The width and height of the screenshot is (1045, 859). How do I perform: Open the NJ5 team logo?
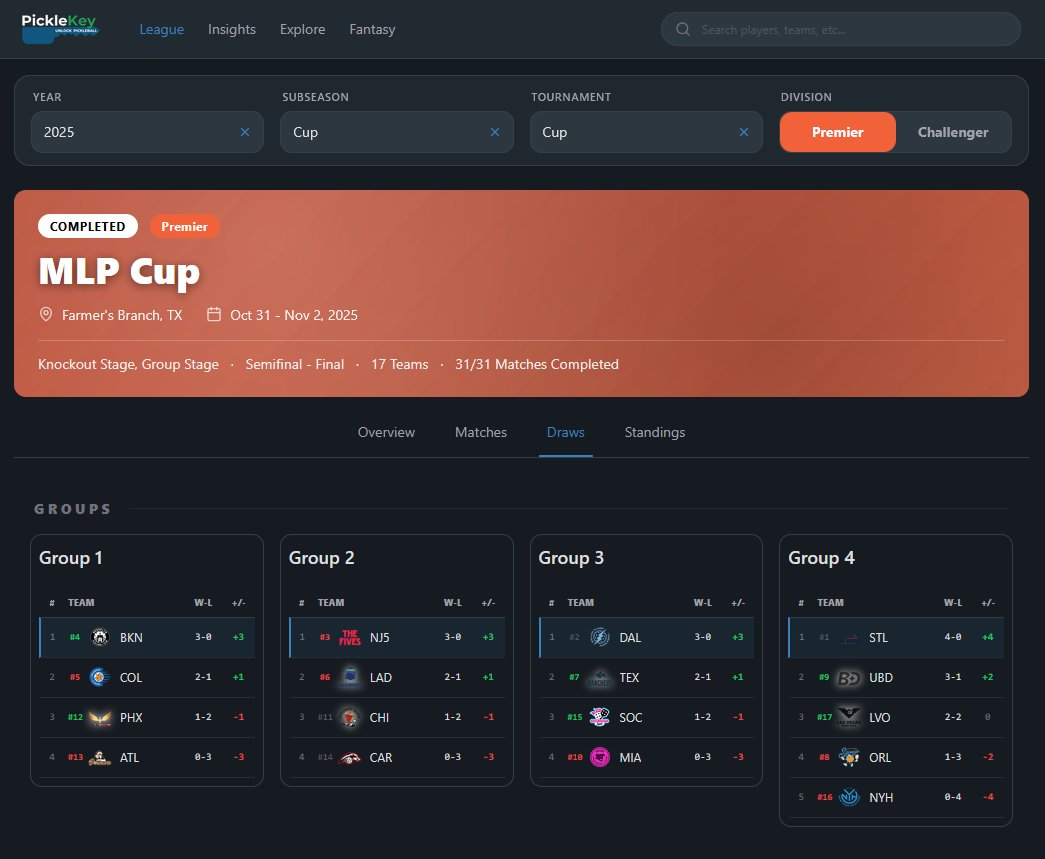350,637
